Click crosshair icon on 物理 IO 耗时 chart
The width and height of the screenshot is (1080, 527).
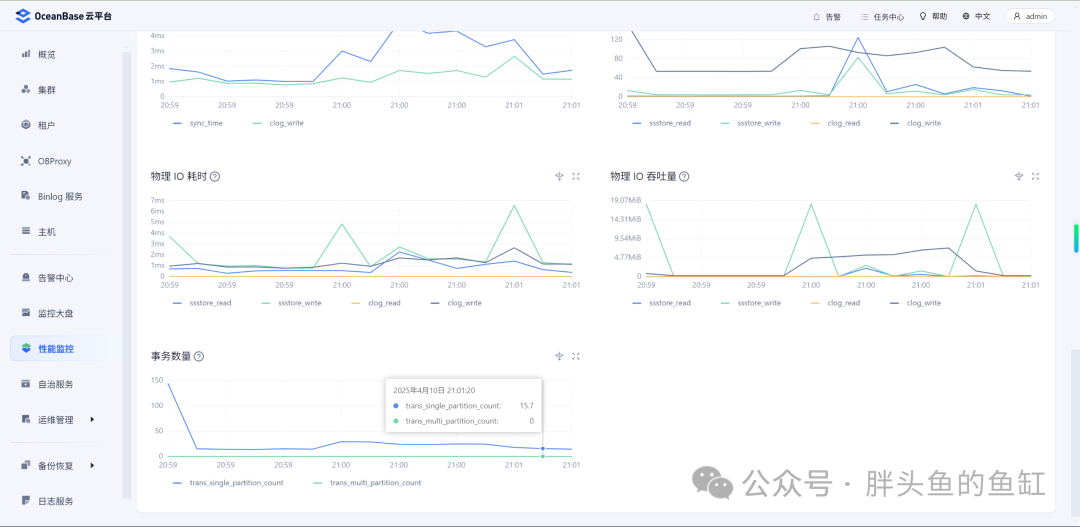coord(559,176)
